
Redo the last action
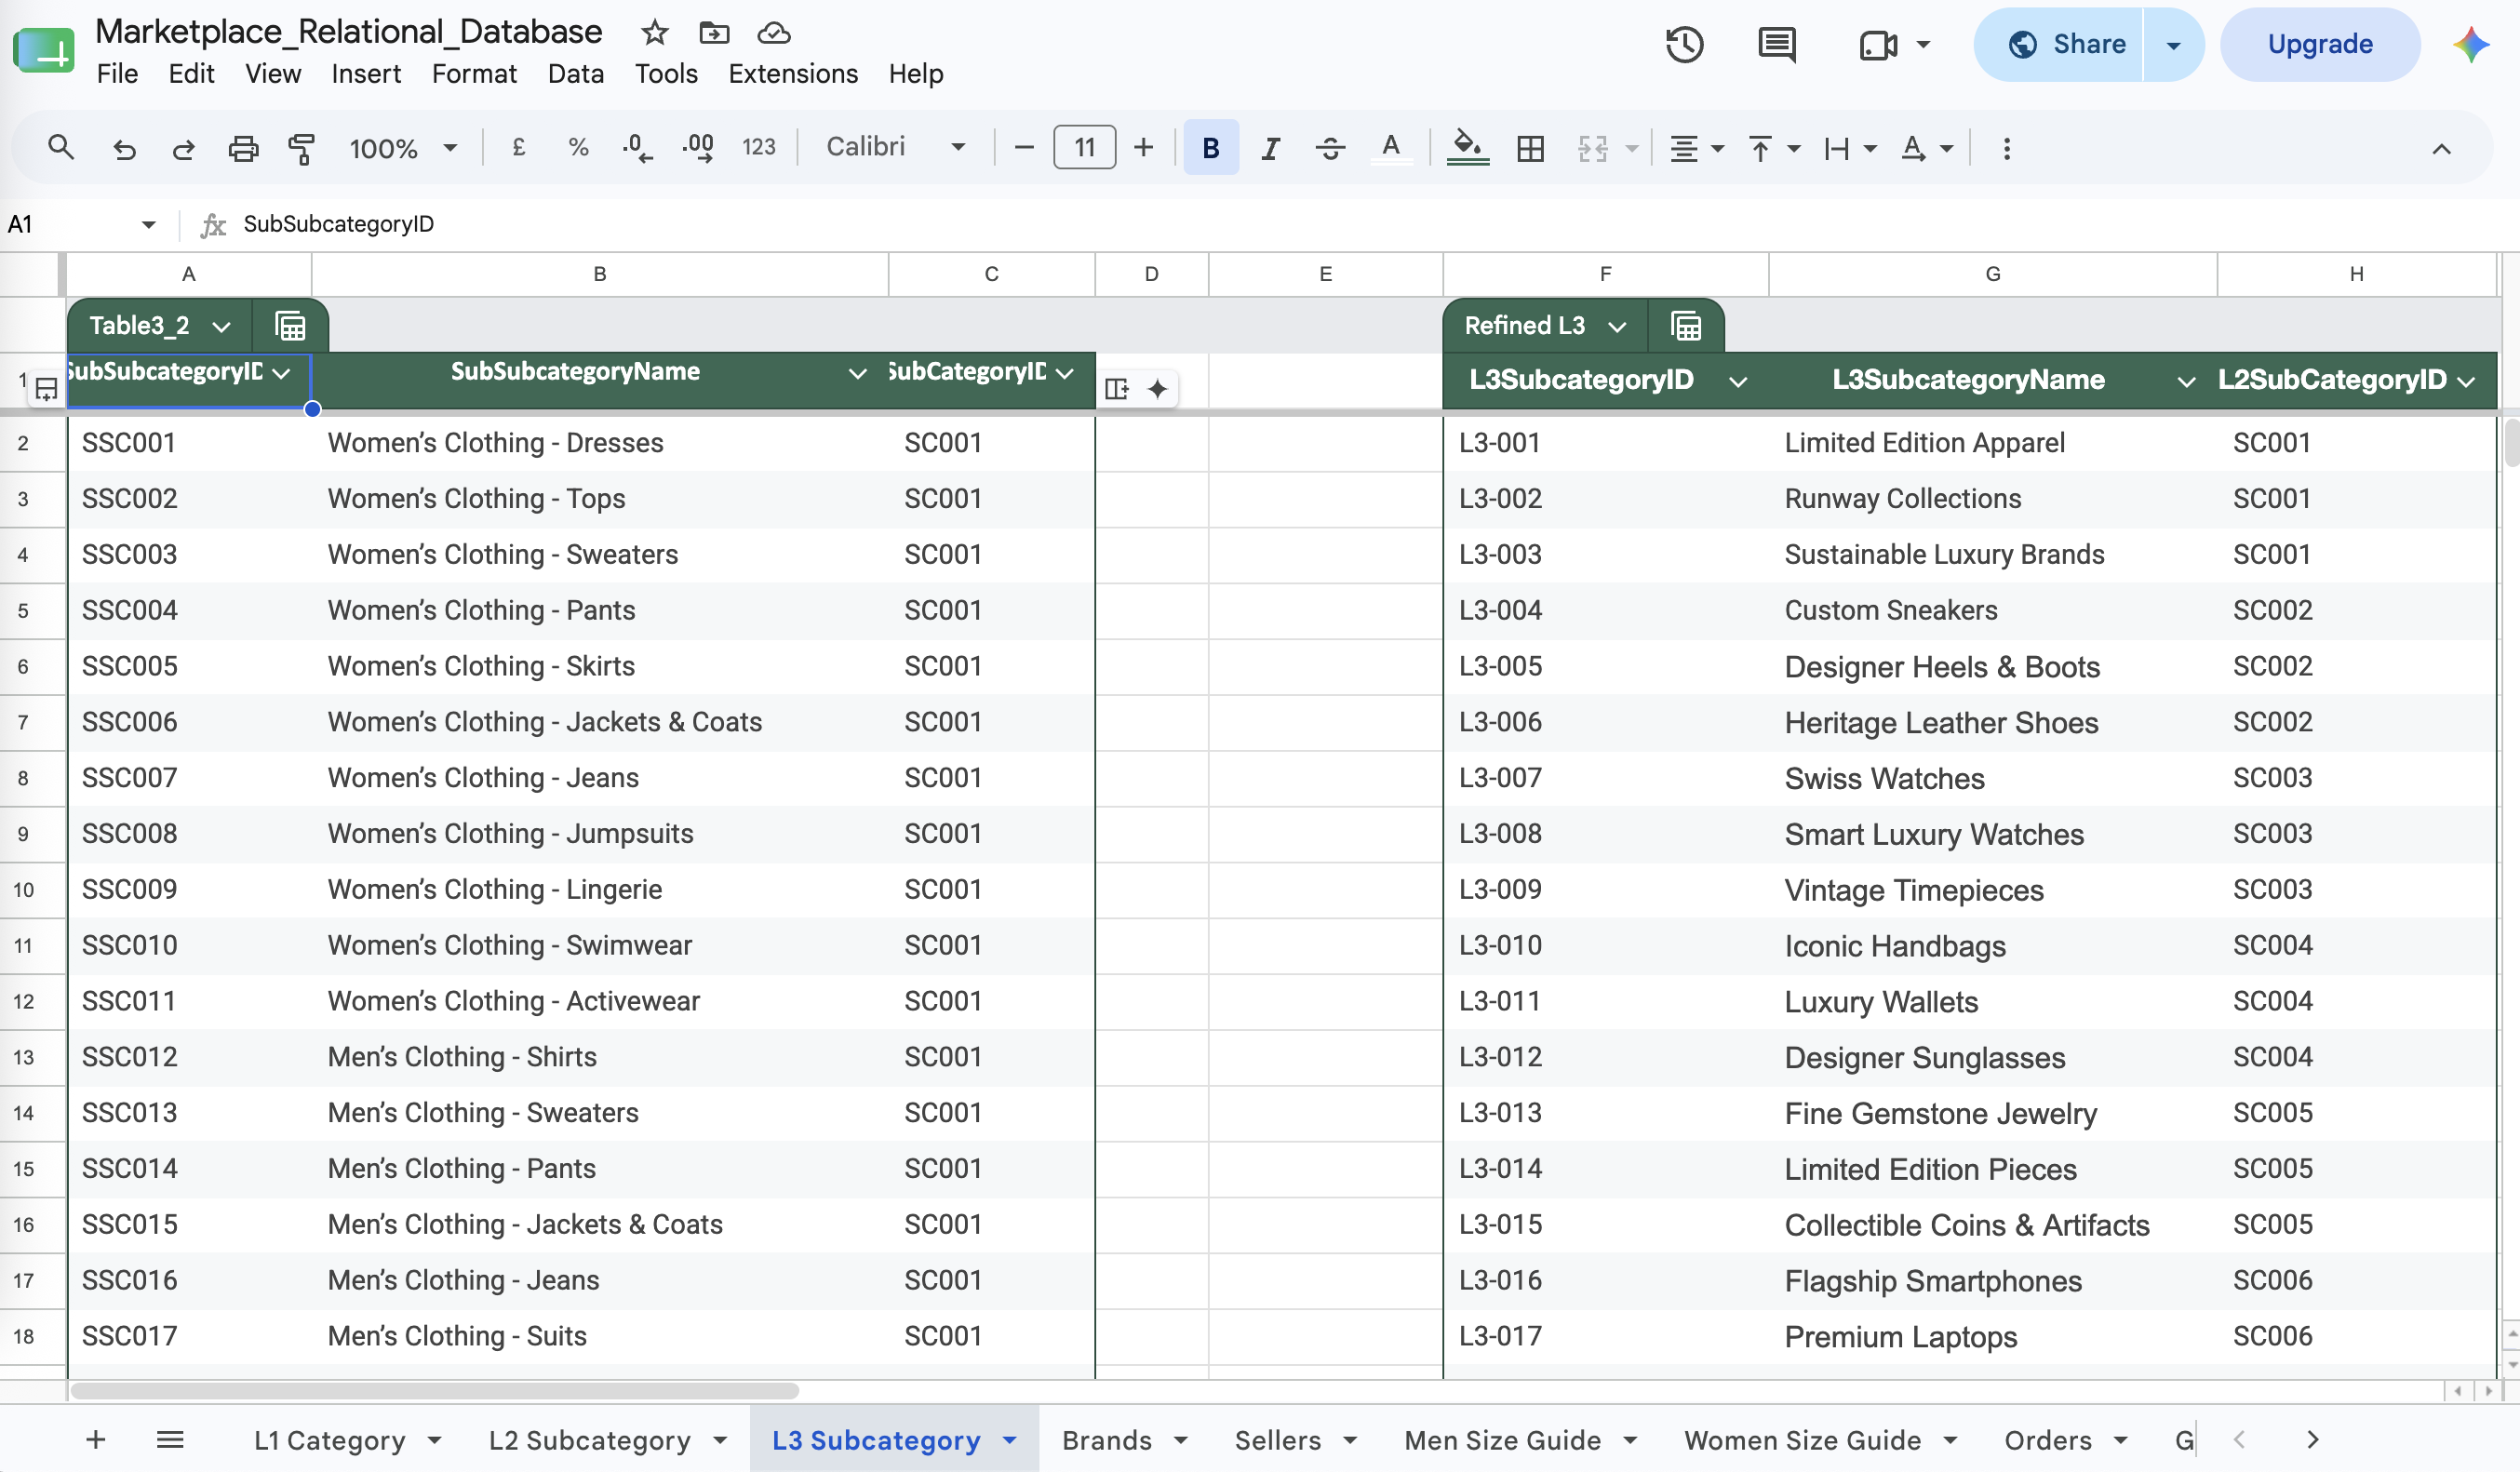[x=183, y=149]
